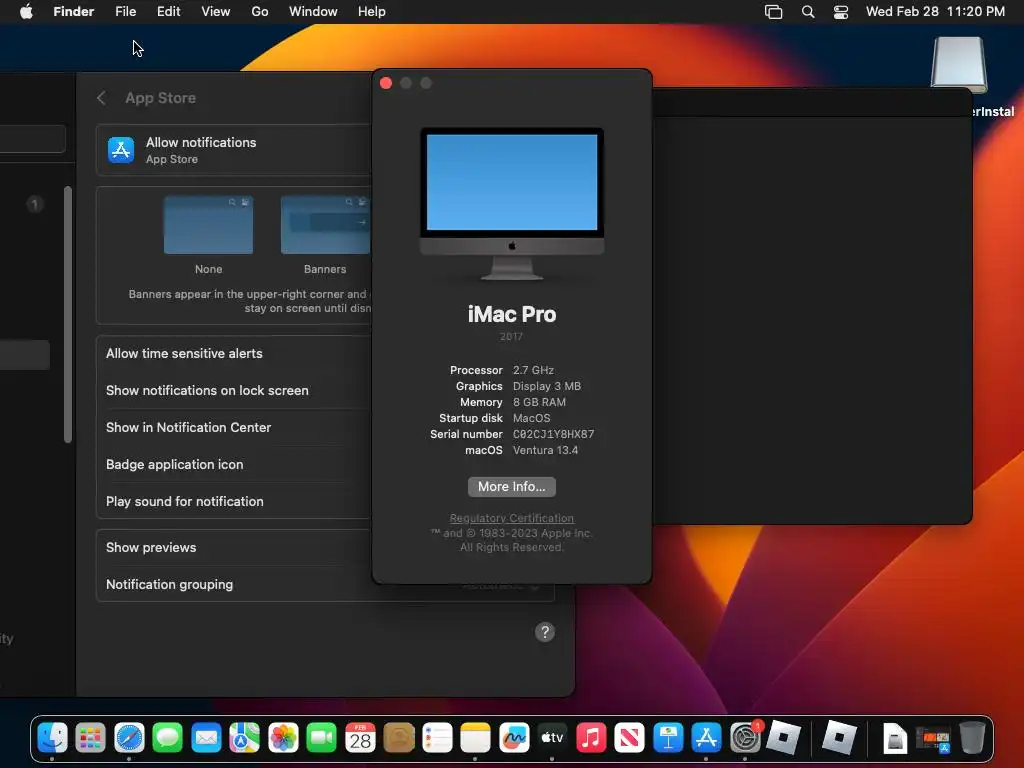Select the None alert style thumbnail
This screenshot has height=768, width=1024.
click(x=208, y=225)
